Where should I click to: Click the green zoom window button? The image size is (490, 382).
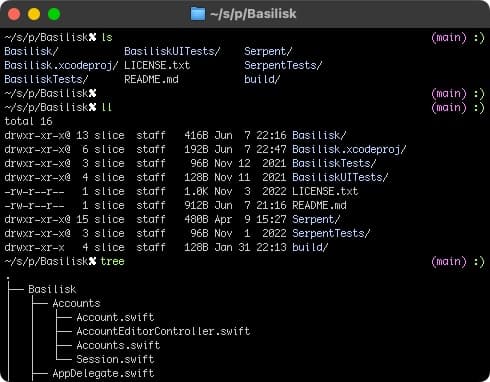click(x=54, y=14)
